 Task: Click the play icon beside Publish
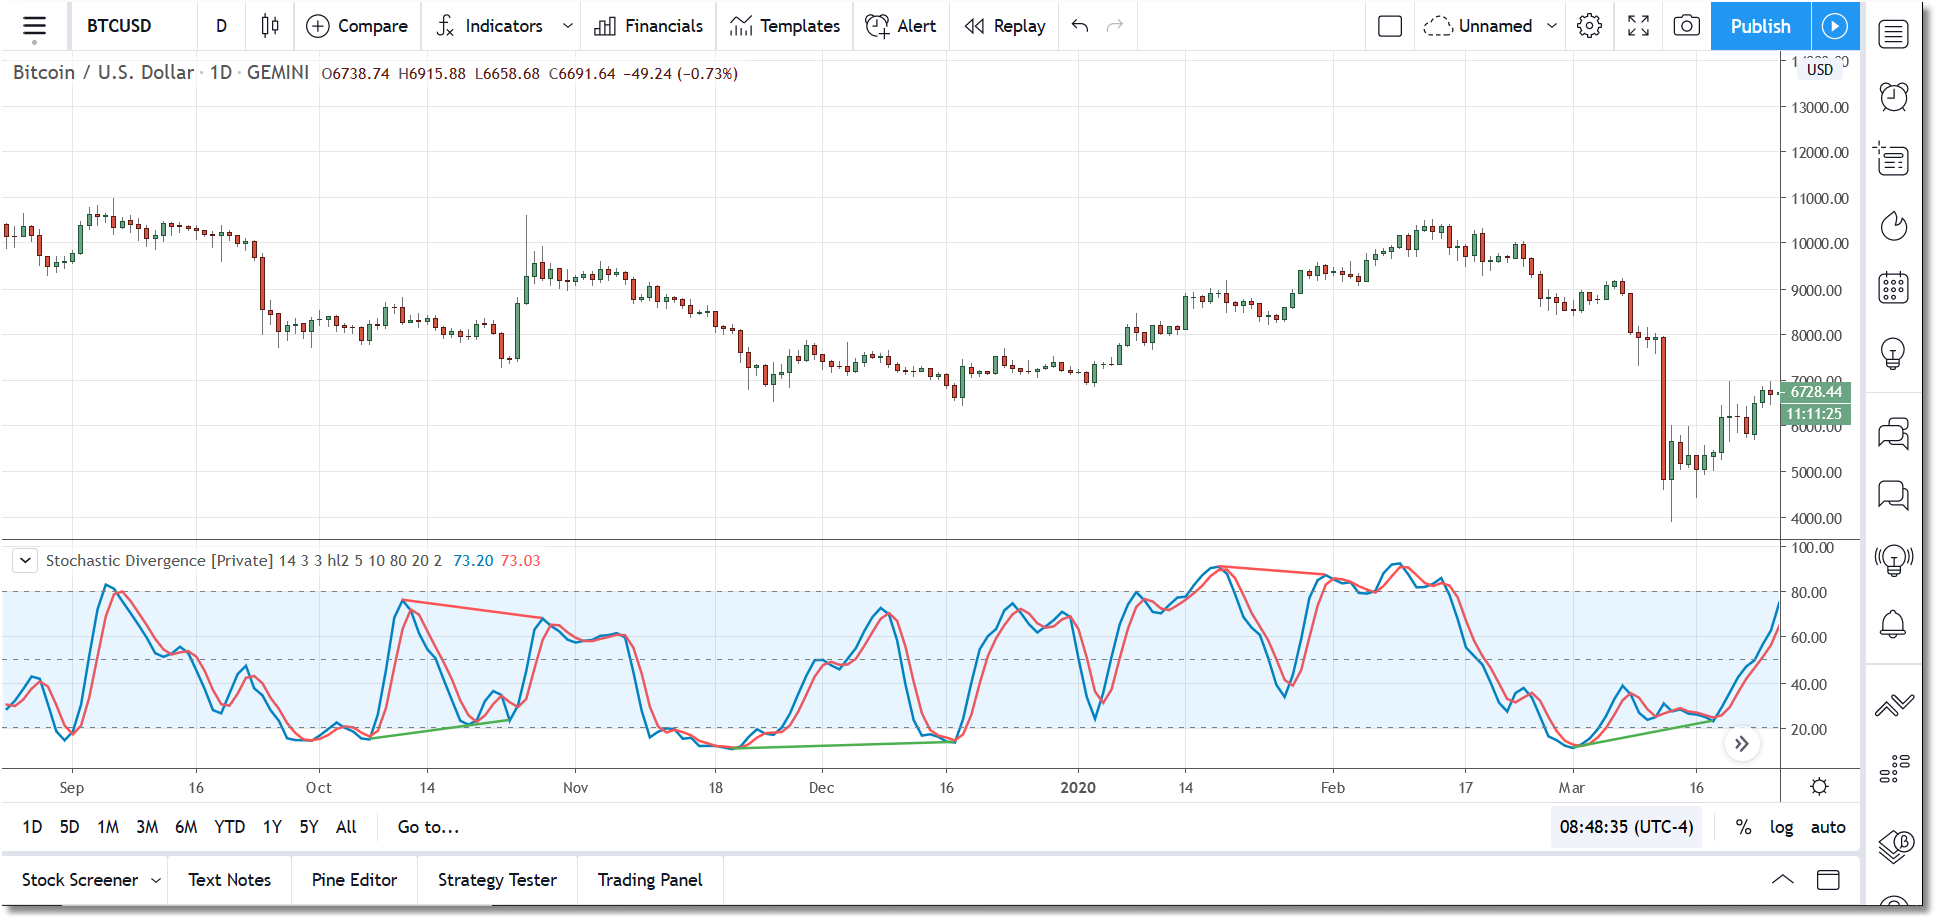pyautogui.click(x=1835, y=26)
